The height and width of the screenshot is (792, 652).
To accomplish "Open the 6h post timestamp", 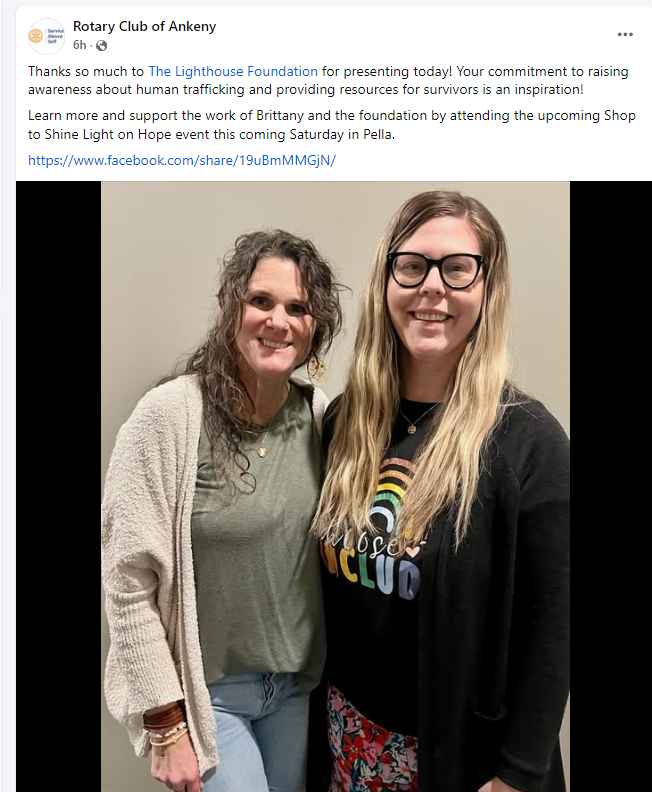I will (79, 45).
